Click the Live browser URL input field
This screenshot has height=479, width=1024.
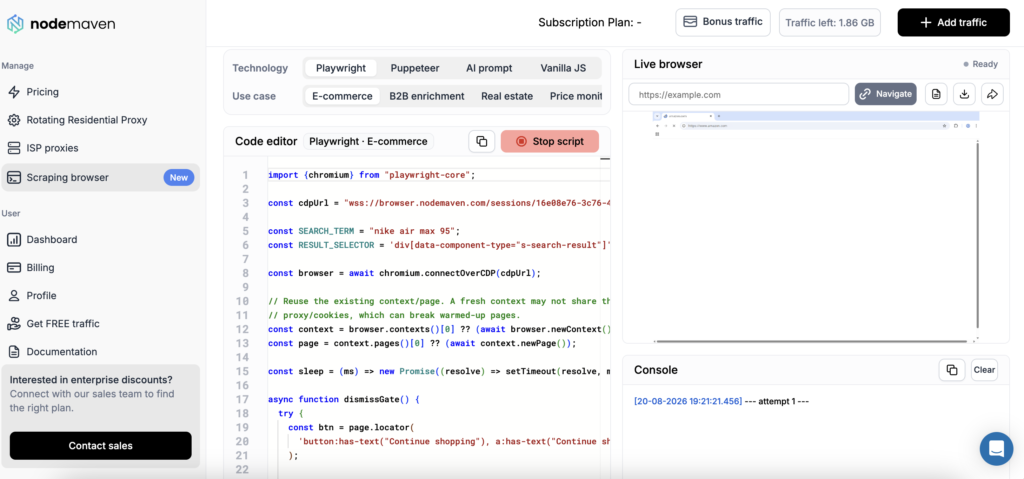(x=739, y=94)
